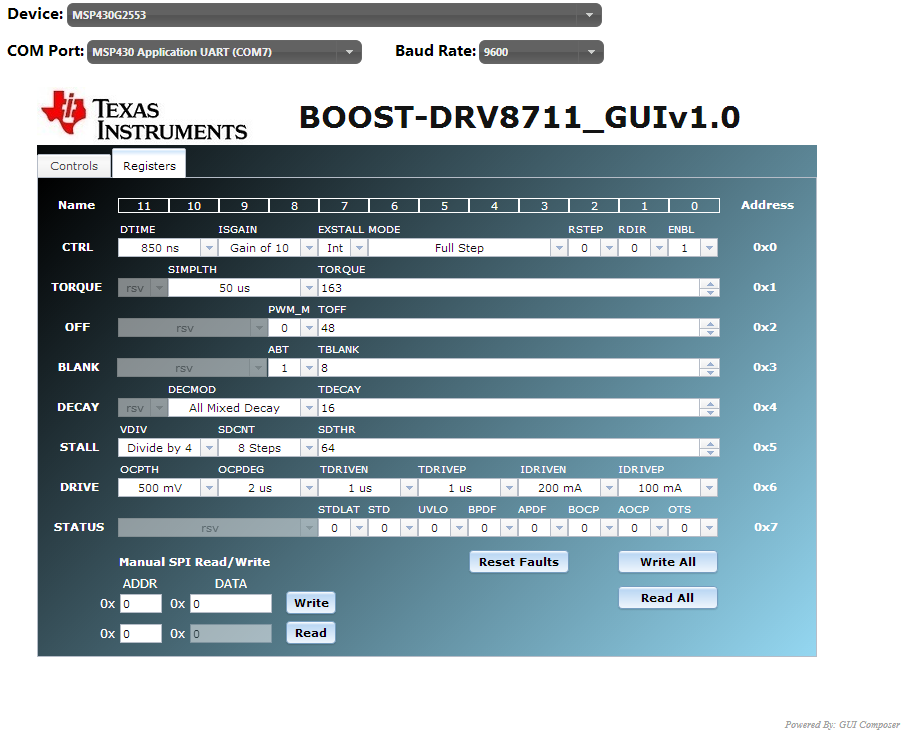Click the SDTHR value field showing 64
Viewport: 908px width, 733px height.
pos(508,448)
